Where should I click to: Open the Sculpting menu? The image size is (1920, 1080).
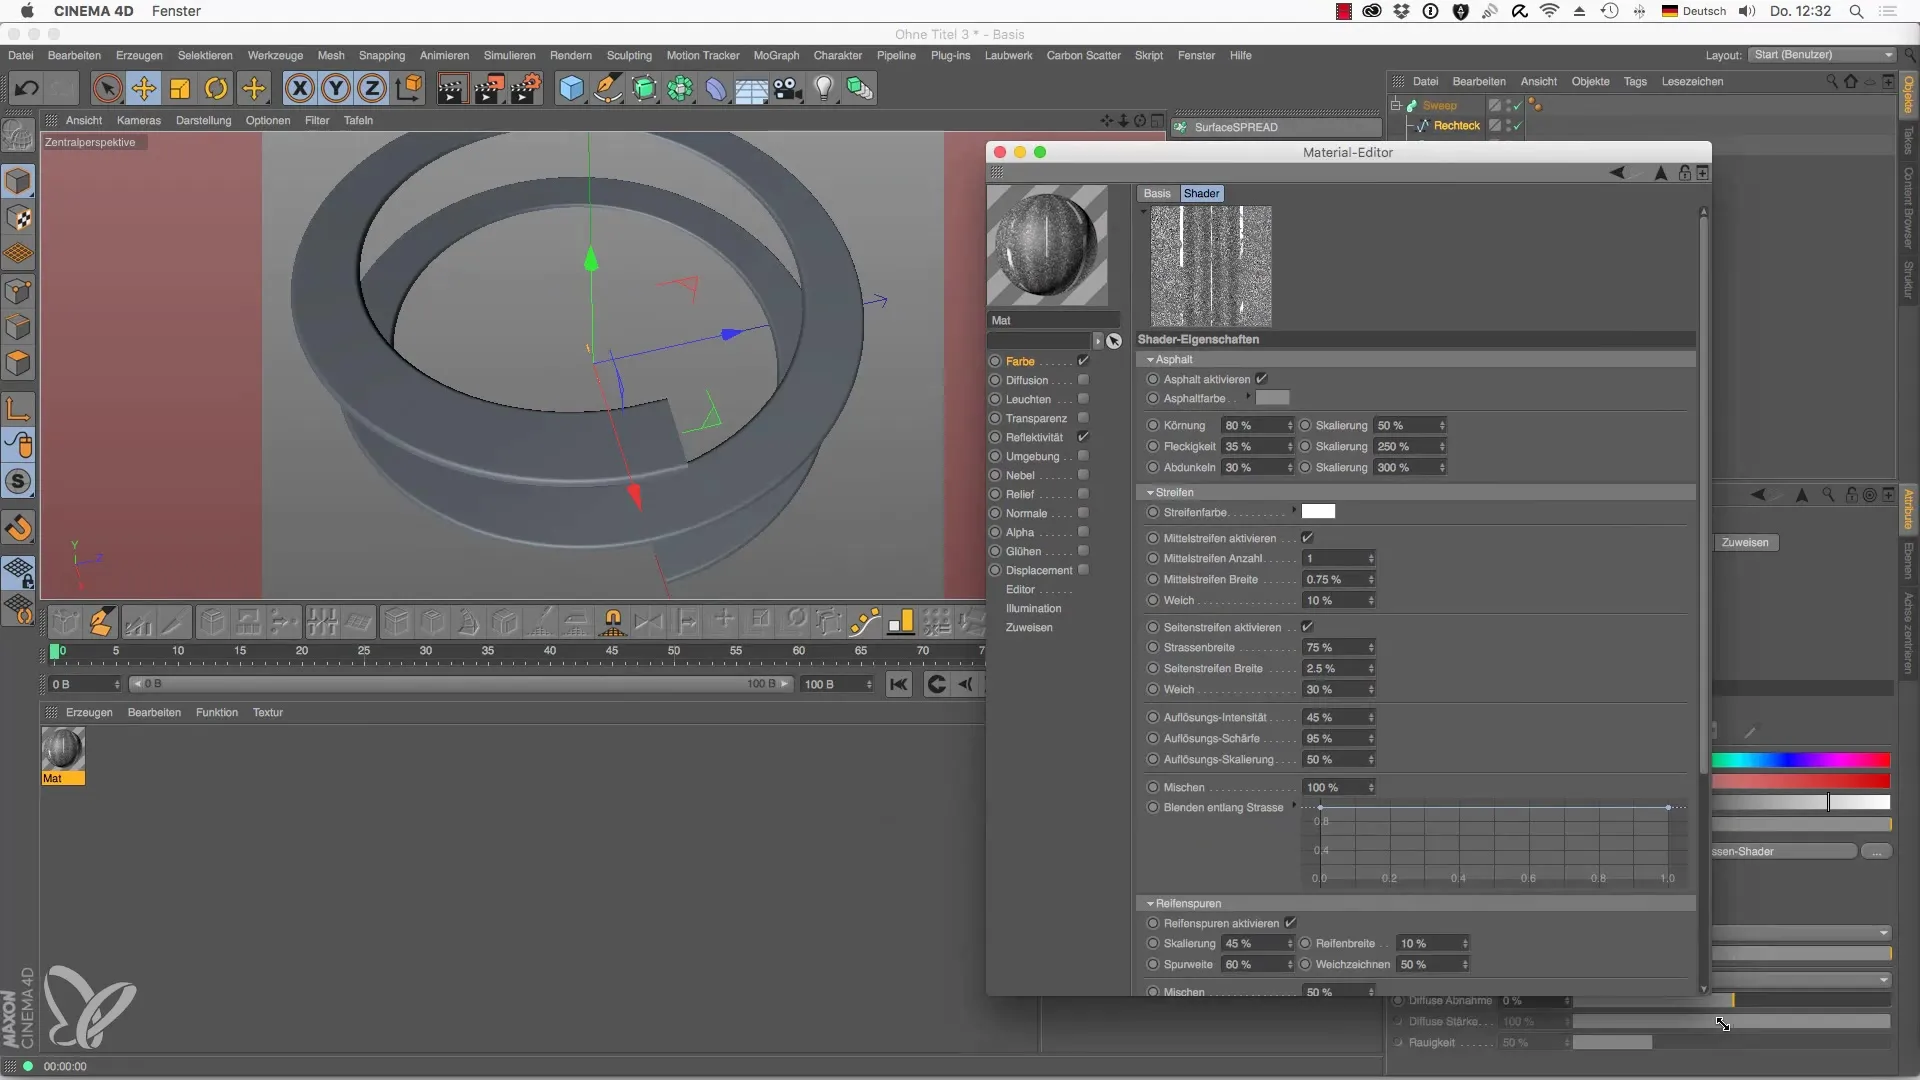[629, 56]
